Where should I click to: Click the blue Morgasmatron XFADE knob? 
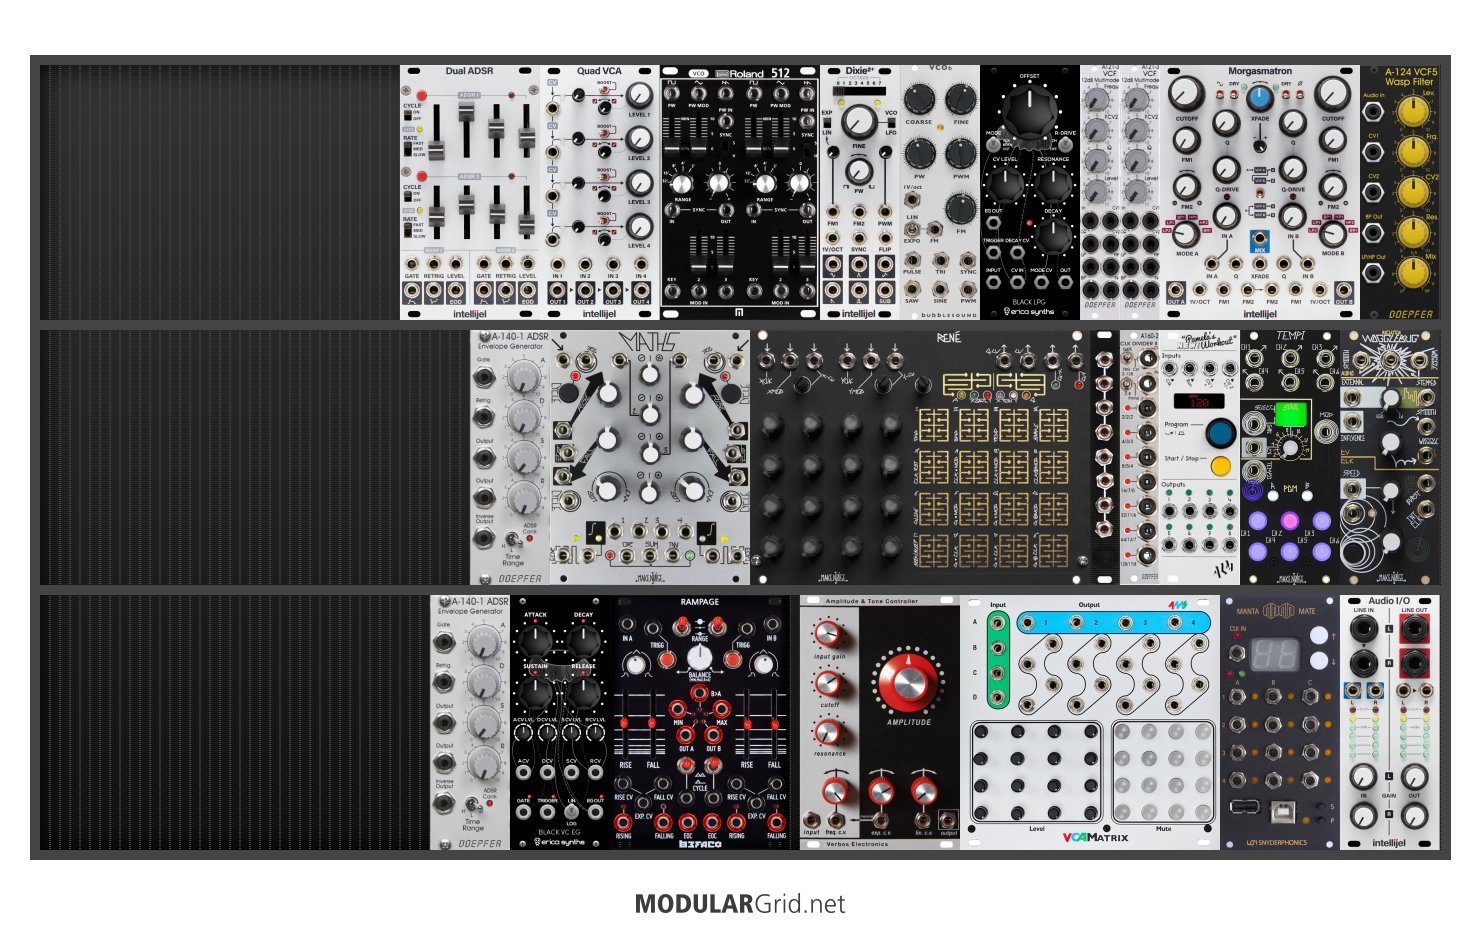pos(1260,98)
